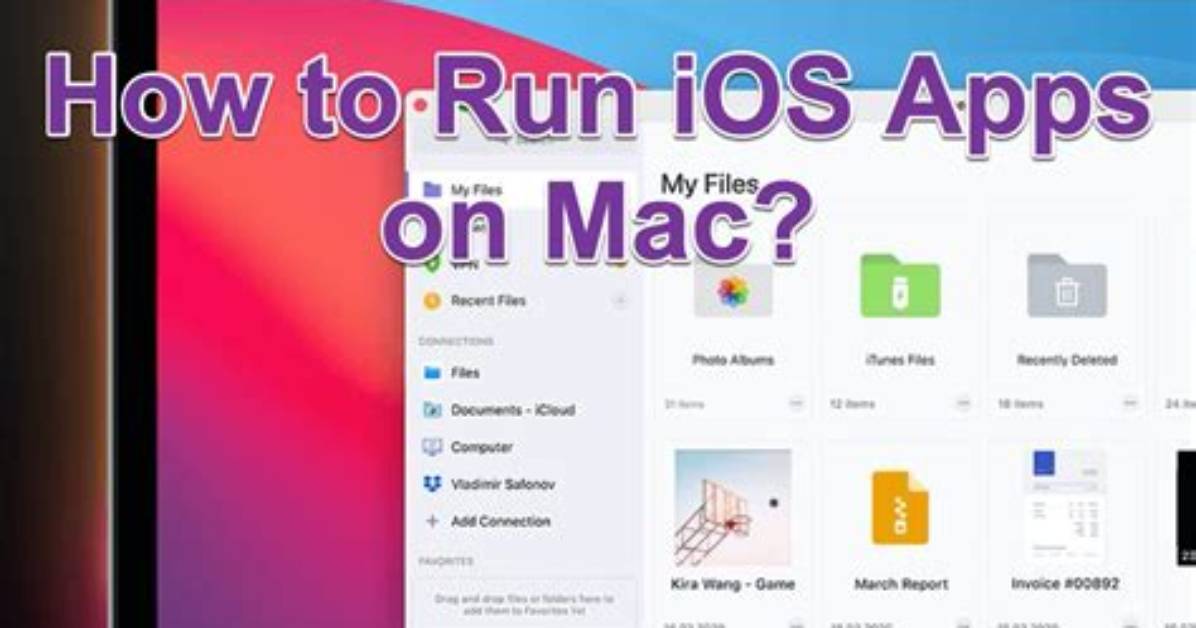Select Recent Files in the sidebar
Image resolution: width=1196 pixels, height=628 pixels.
pos(488,301)
